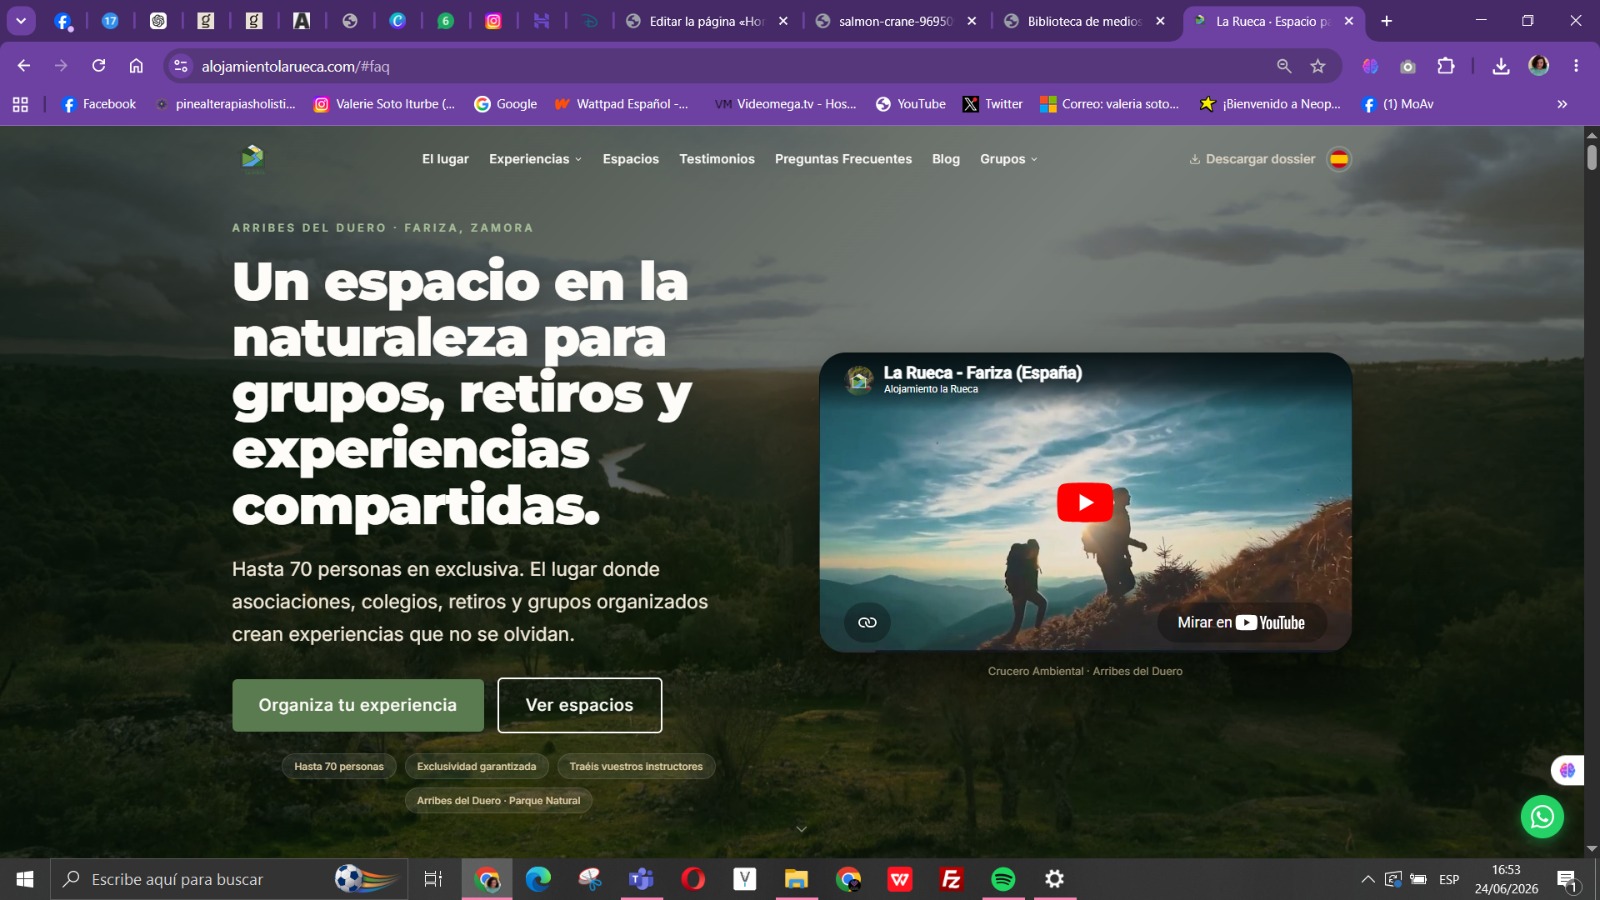
Task: Go back to the previous page
Action: pyautogui.click(x=24, y=66)
